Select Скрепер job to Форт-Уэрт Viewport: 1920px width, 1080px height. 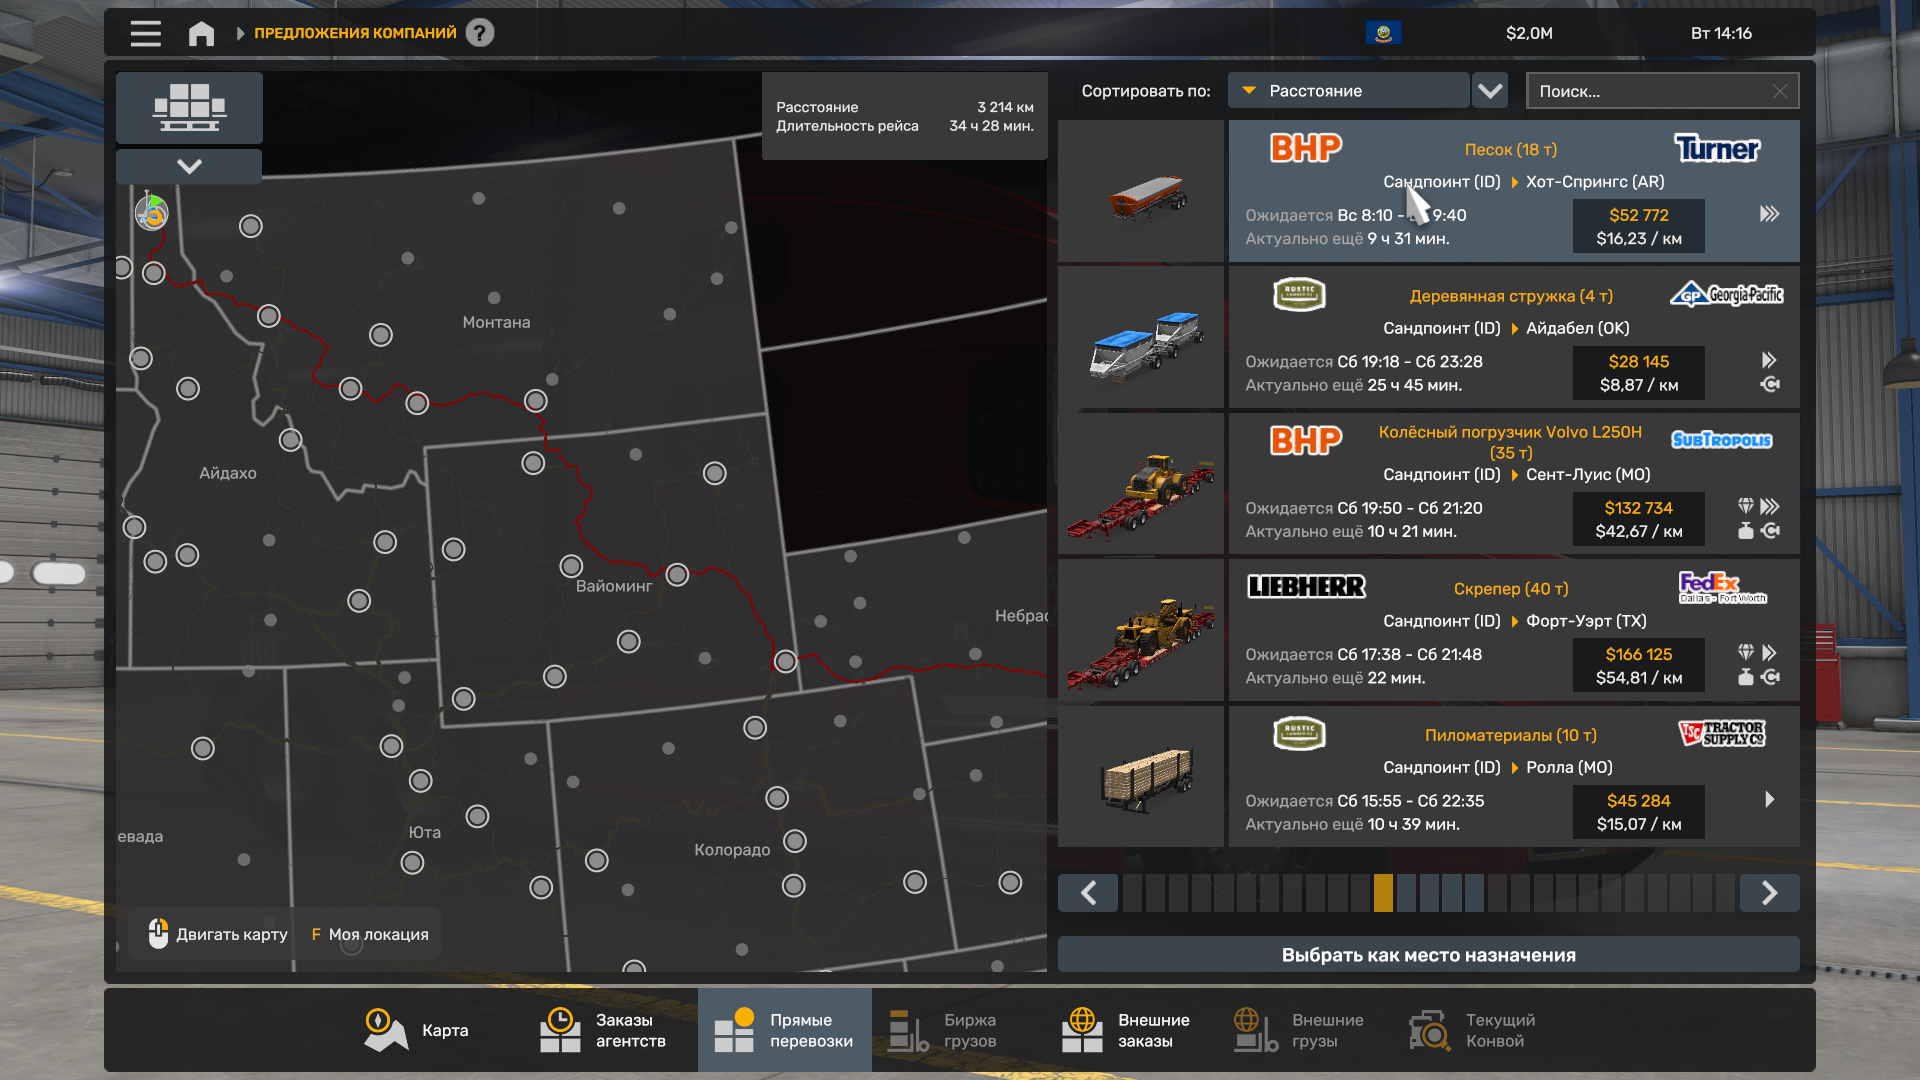[x=1514, y=631]
